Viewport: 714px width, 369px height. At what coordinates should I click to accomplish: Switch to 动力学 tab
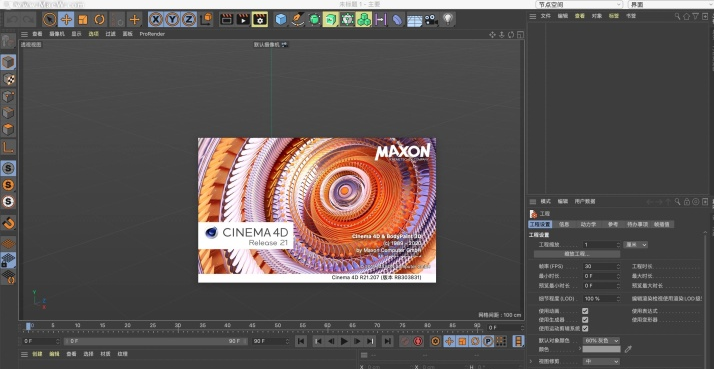(x=588, y=224)
